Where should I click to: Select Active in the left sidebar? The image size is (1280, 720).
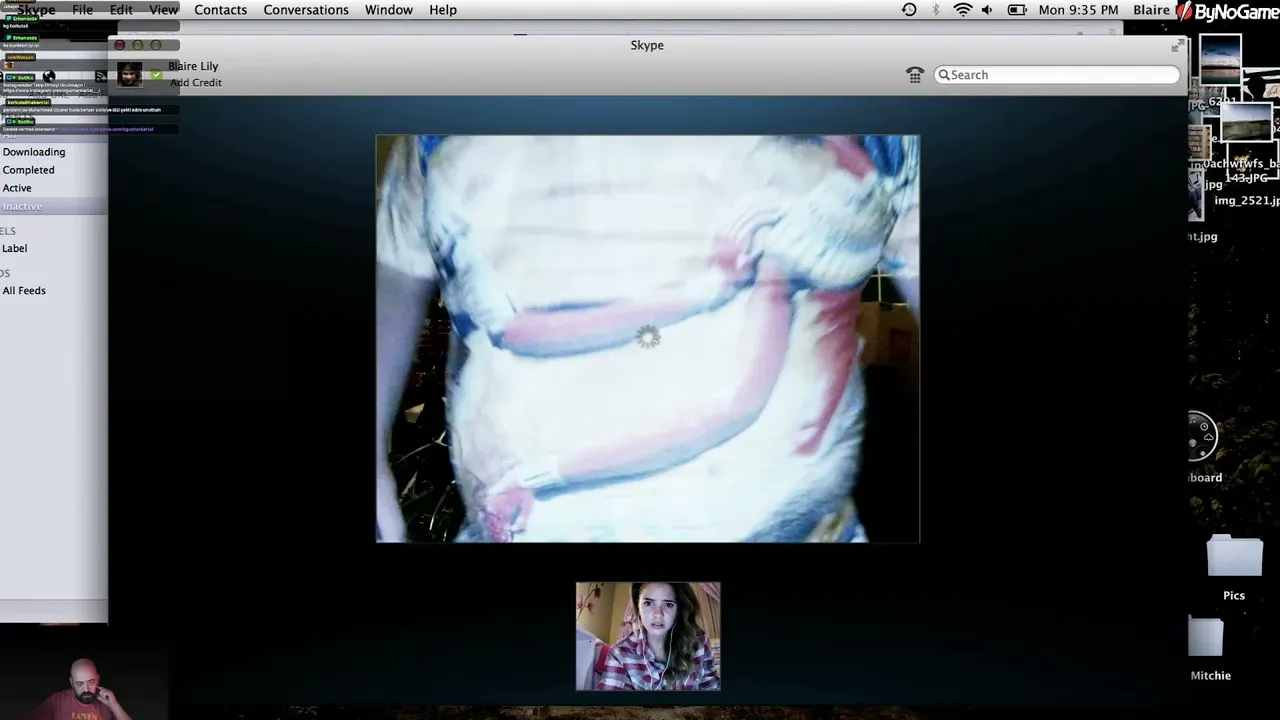point(17,188)
